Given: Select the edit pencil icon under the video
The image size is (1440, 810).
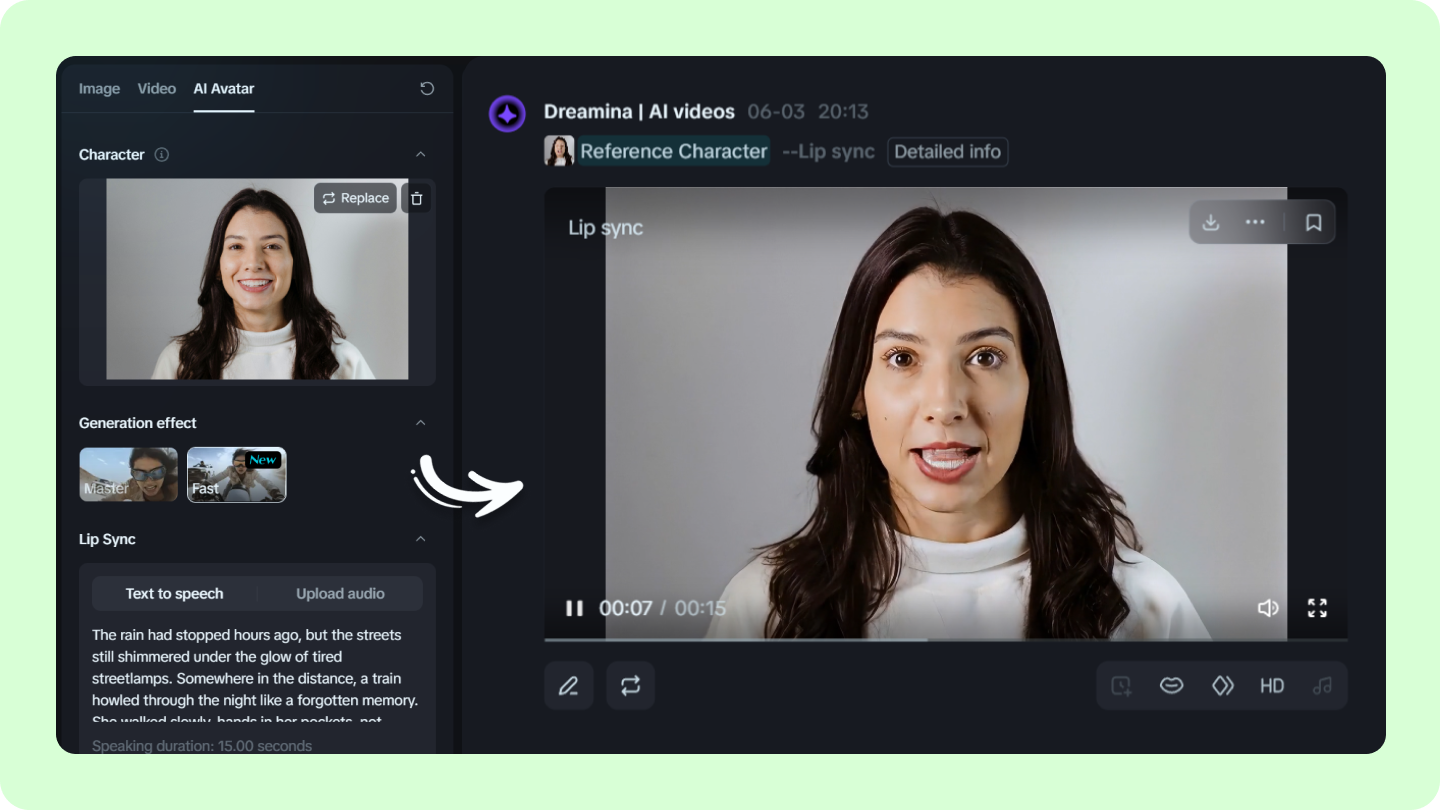Looking at the screenshot, I should pyautogui.click(x=568, y=685).
